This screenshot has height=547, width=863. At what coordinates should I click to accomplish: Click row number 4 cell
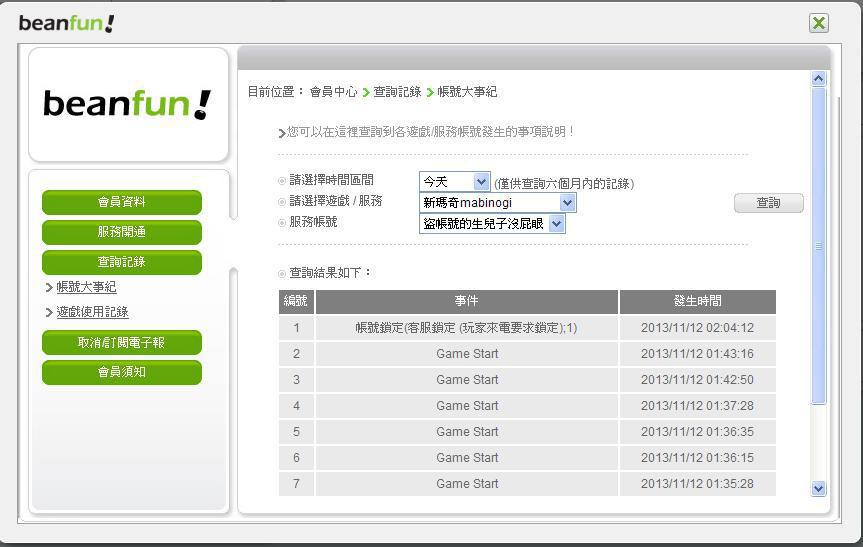(x=296, y=406)
